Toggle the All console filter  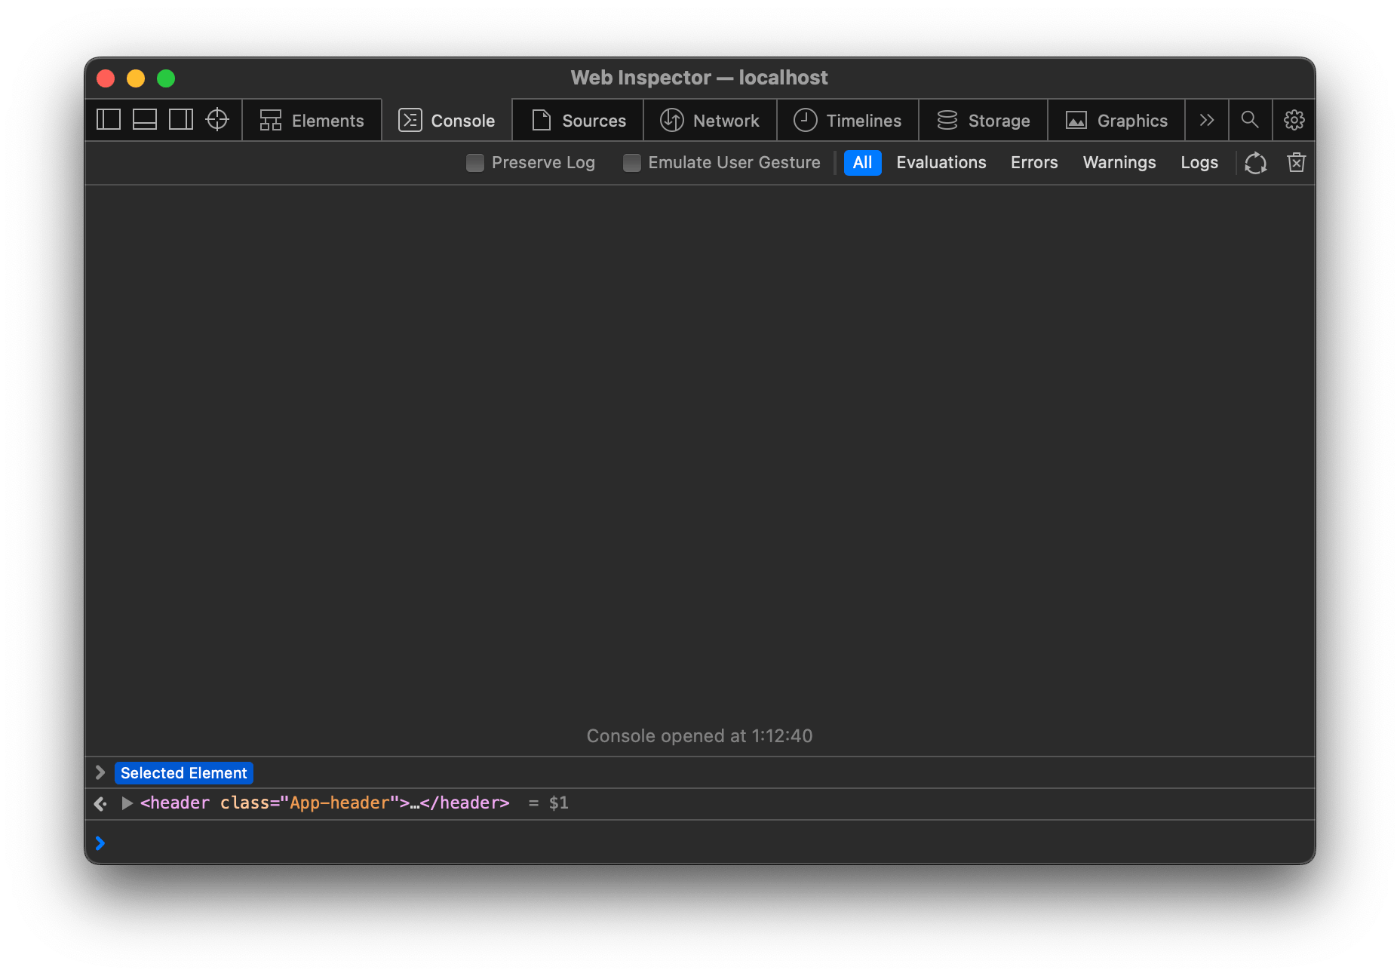pyautogui.click(x=862, y=162)
